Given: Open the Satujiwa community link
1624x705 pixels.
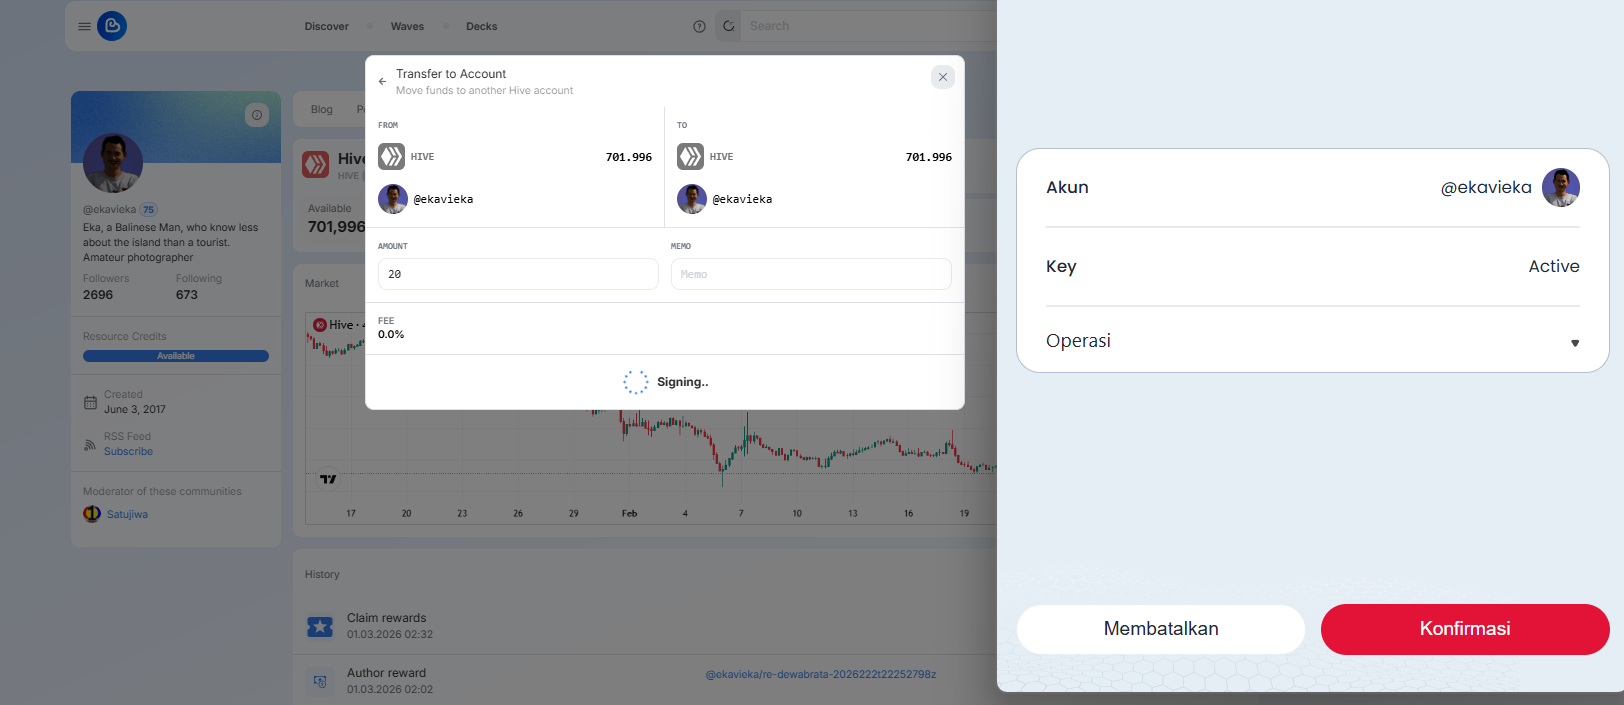Looking at the screenshot, I should (x=127, y=515).
